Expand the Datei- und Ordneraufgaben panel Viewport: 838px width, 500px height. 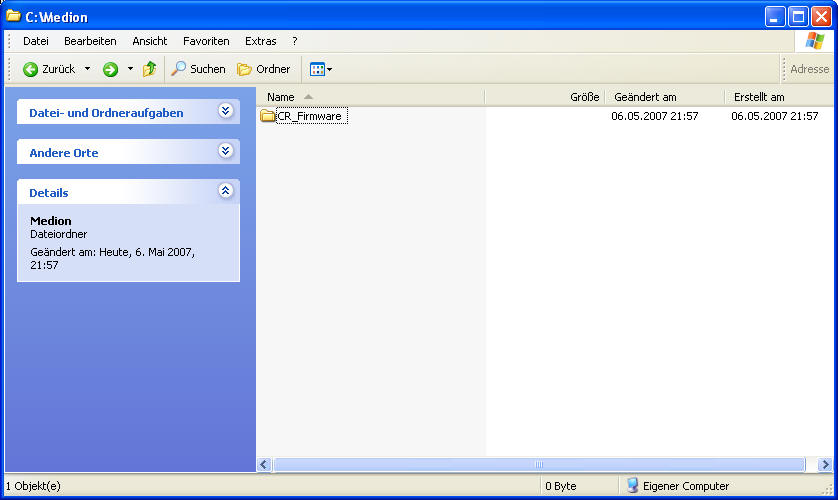click(226, 111)
